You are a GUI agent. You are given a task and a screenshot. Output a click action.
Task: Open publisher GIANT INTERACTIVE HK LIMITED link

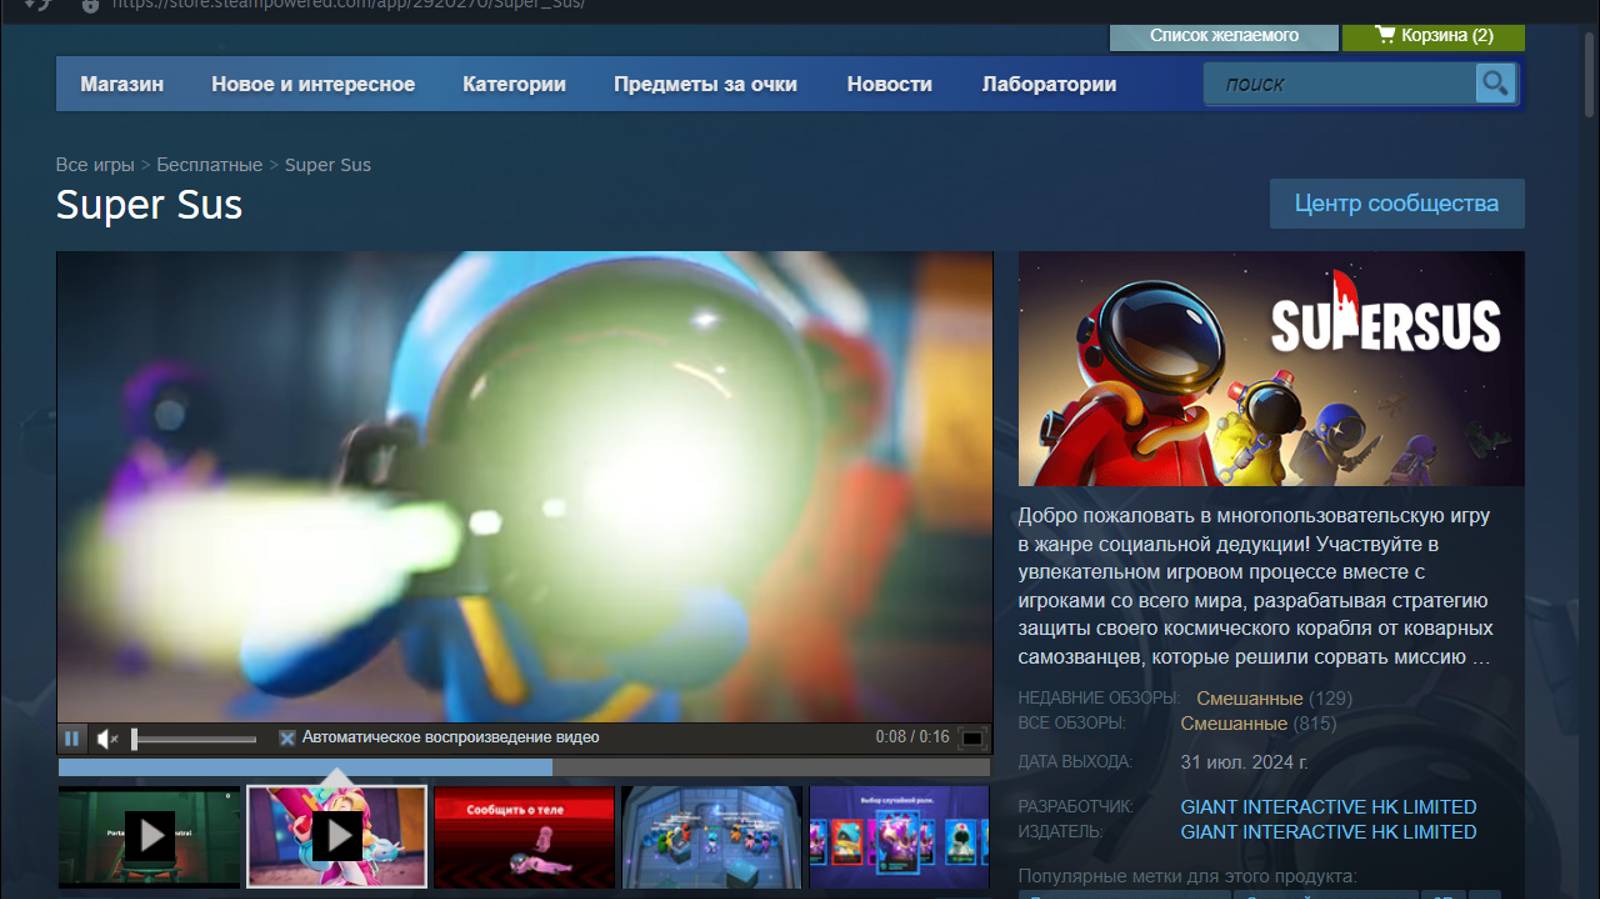pyautogui.click(x=1328, y=832)
